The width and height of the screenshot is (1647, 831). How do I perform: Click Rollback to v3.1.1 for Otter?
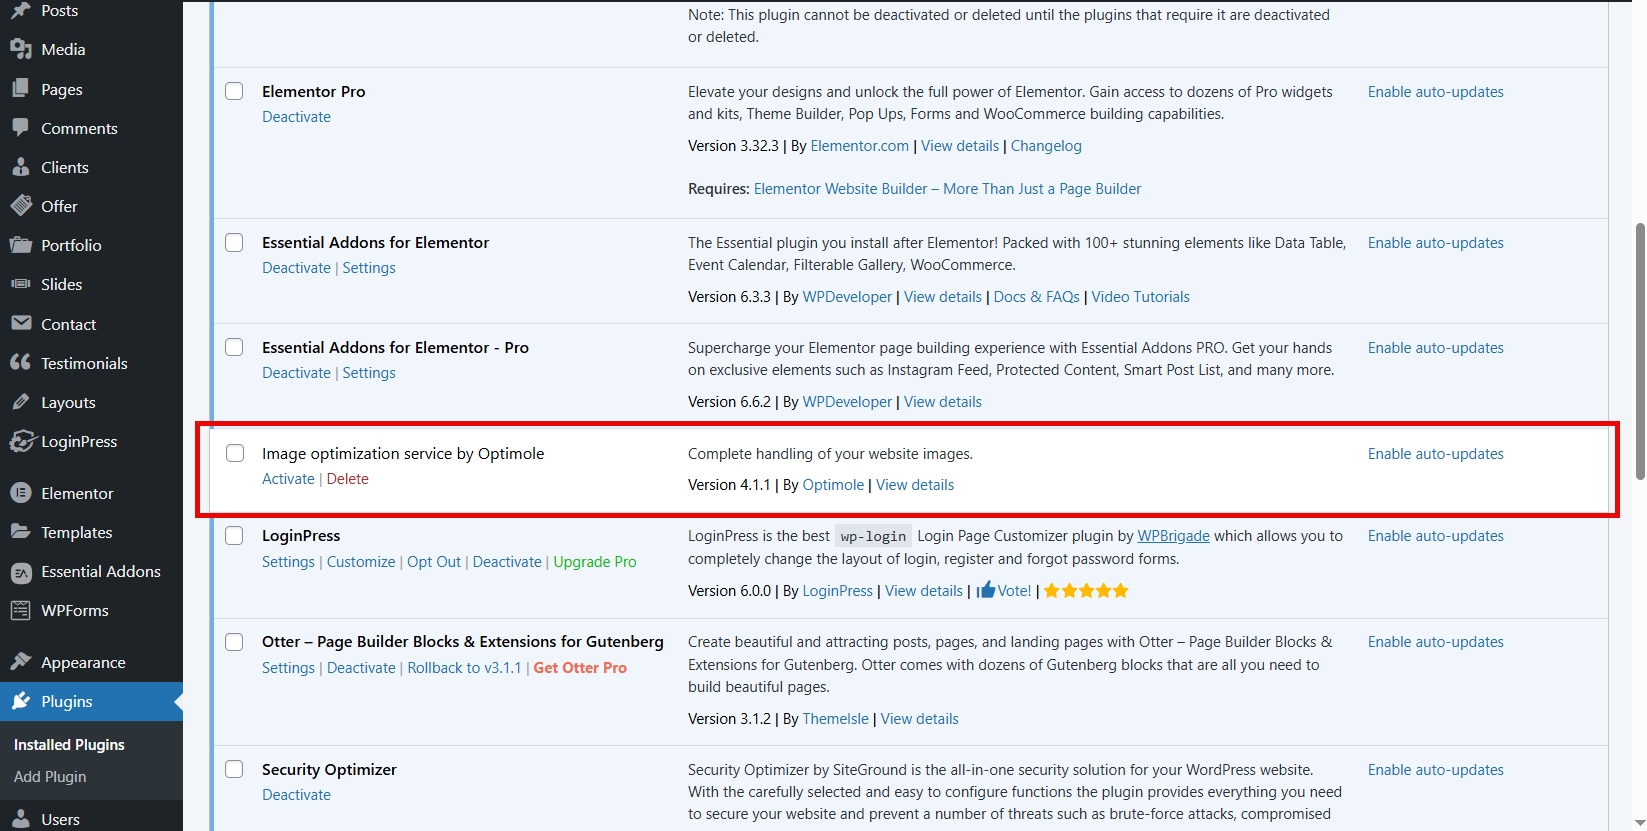[x=464, y=668]
